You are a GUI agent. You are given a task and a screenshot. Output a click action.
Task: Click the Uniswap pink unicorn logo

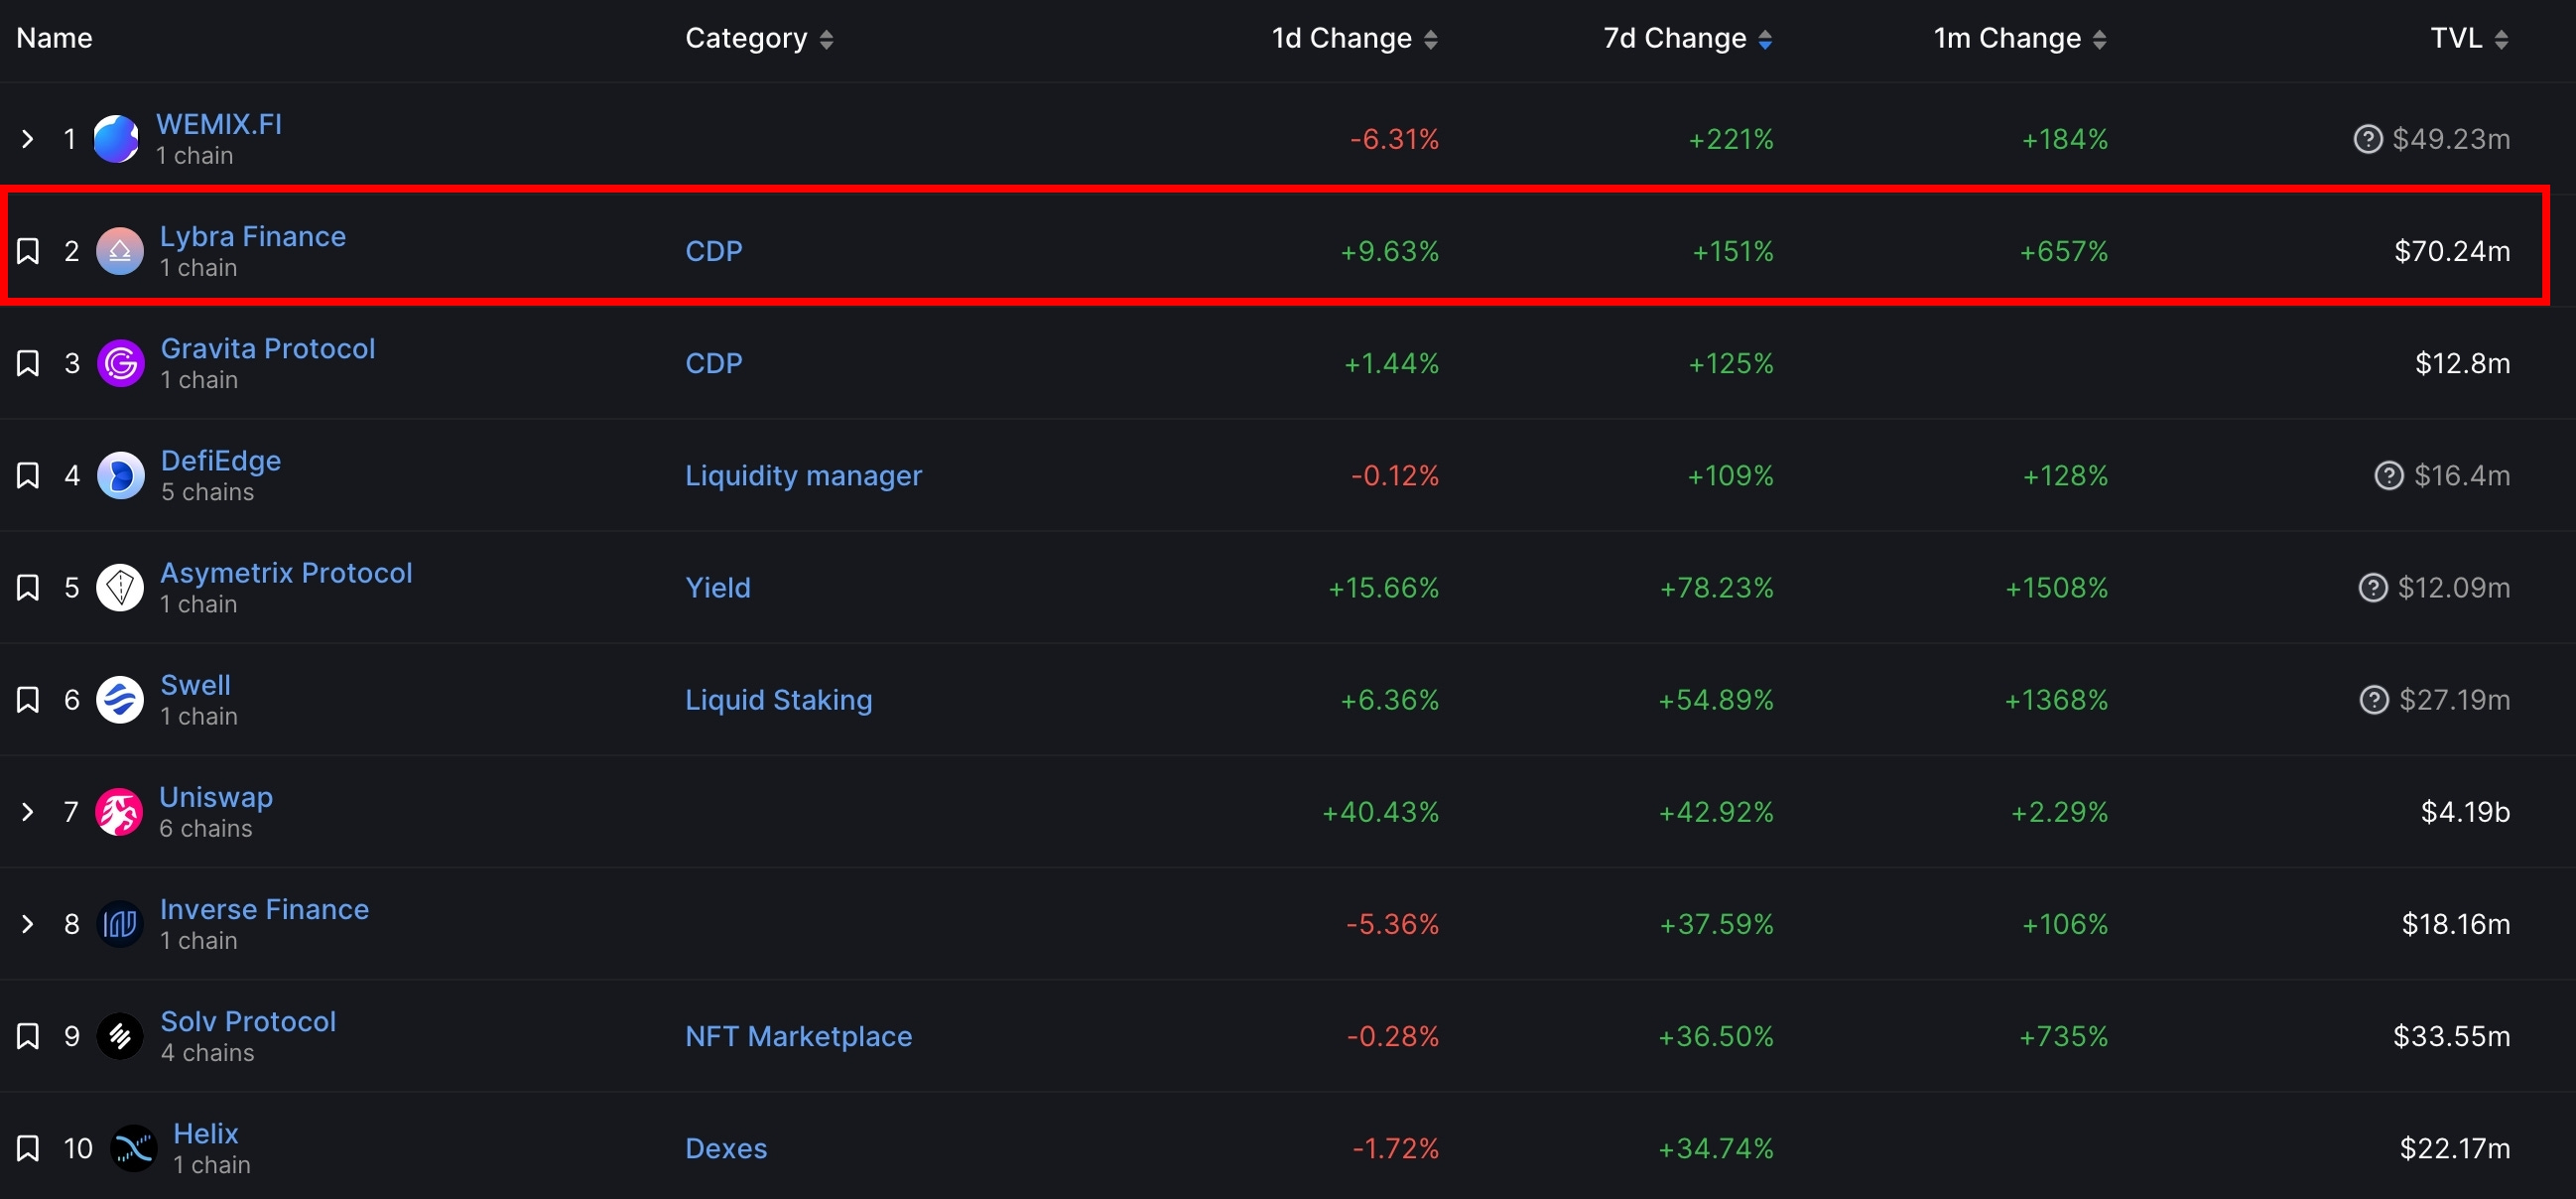click(119, 812)
